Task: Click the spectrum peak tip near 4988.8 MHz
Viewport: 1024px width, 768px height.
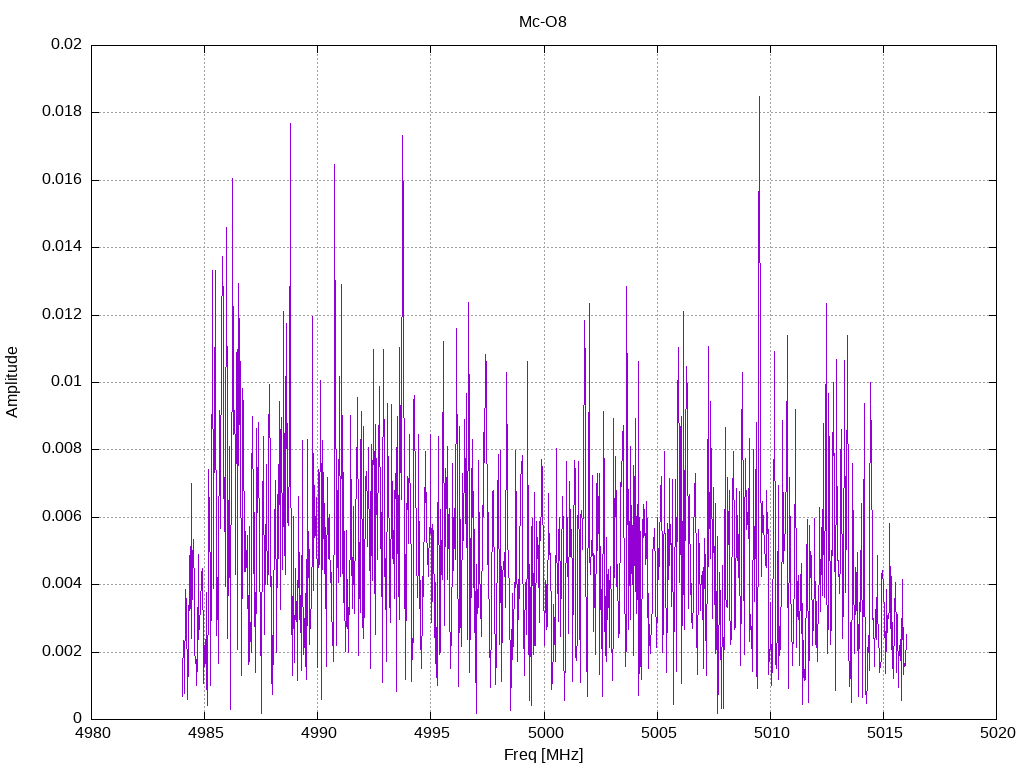Action: click(291, 125)
